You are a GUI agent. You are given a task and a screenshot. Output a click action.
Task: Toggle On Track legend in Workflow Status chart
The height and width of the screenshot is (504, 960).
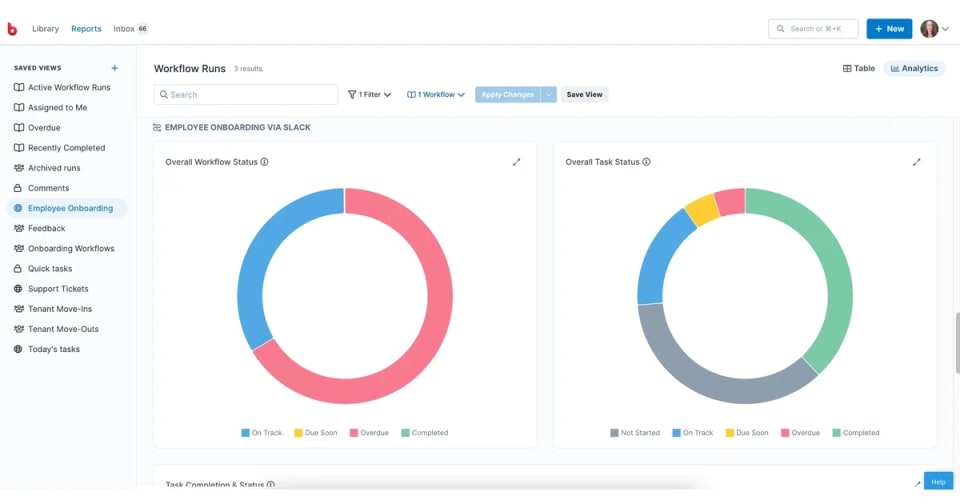(261, 433)
